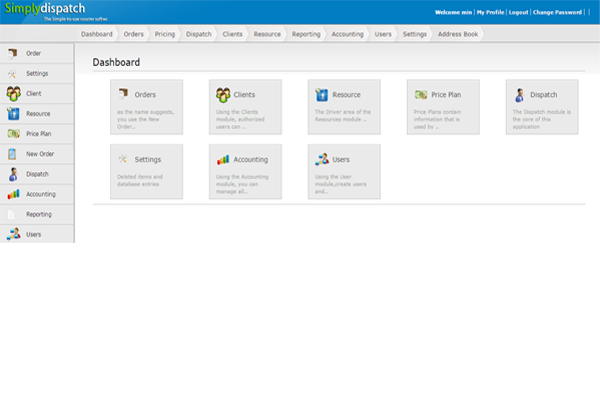Select the Users navigation tab
Screen dimensions: 600x400
pyautogui.click(x=383, y=34)
